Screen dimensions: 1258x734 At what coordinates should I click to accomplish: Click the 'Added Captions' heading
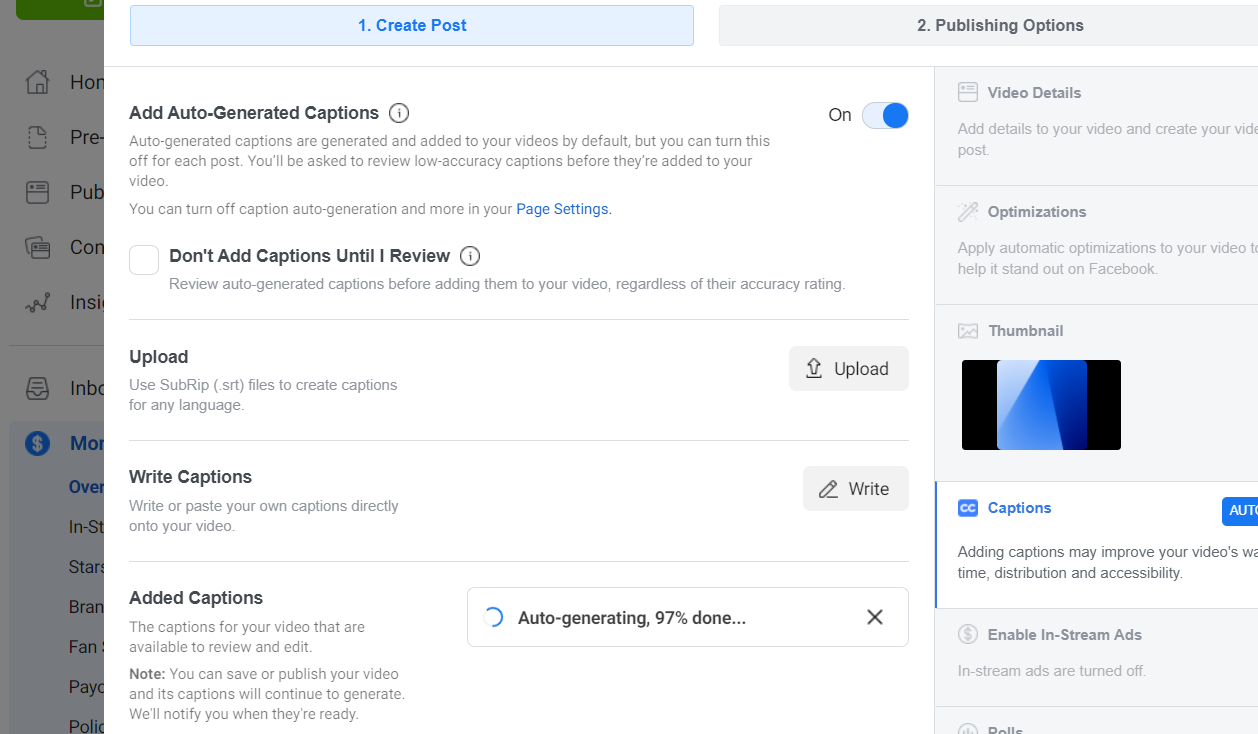tap(196, 598)
